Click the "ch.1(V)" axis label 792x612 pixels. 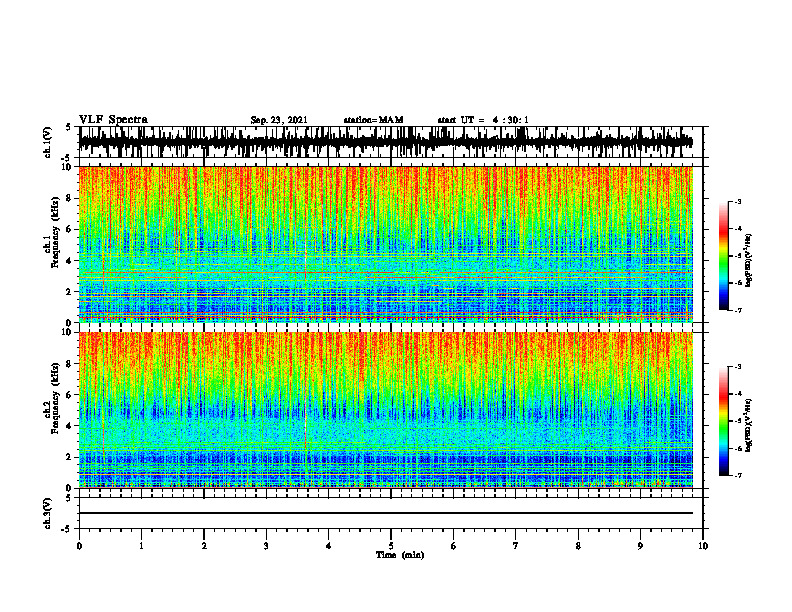tap(48, 142)
